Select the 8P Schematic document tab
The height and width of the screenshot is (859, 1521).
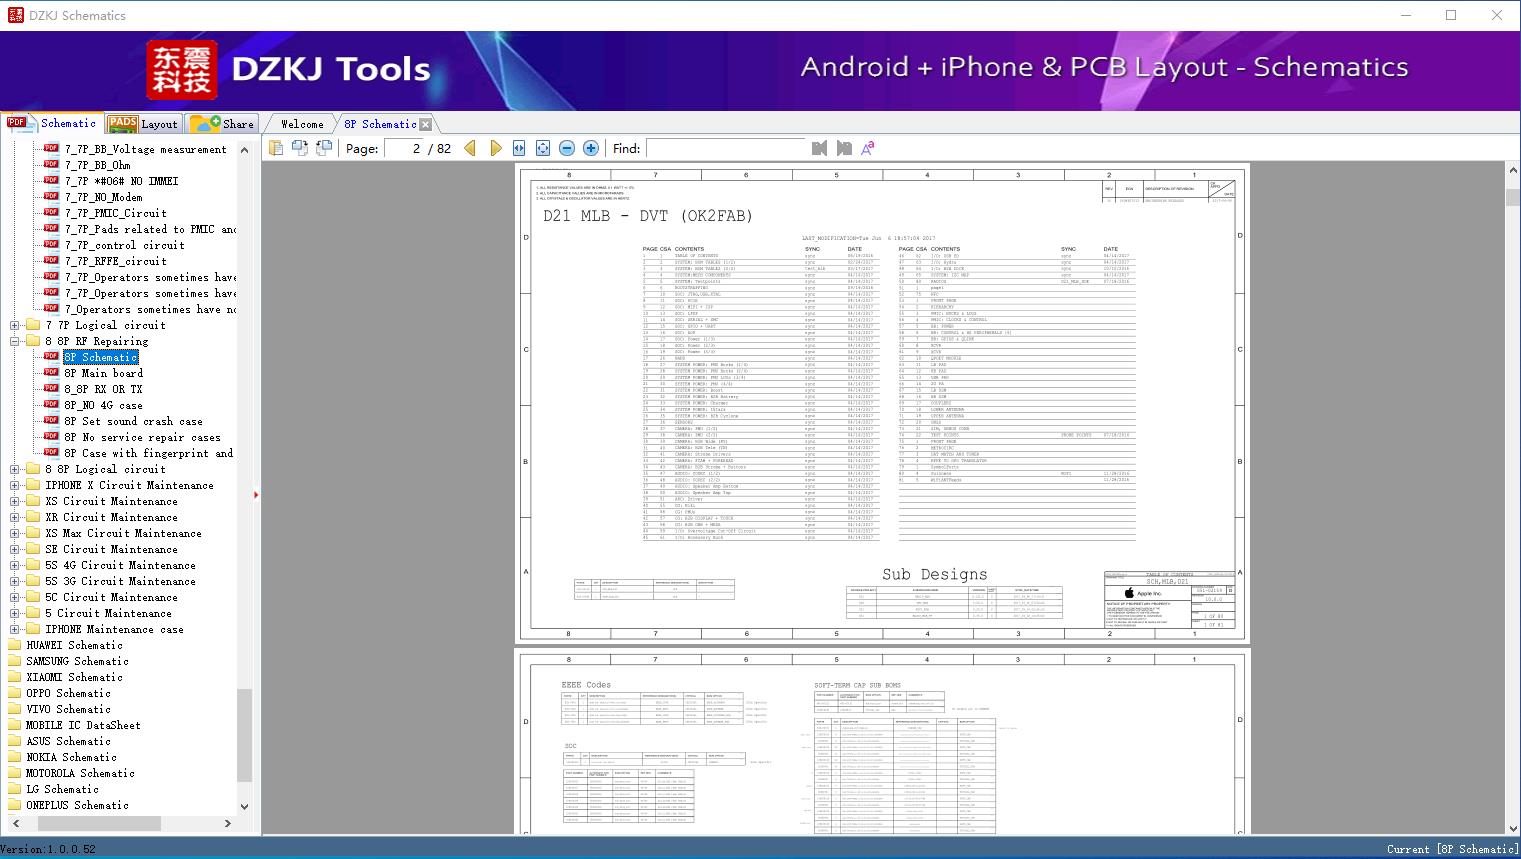coord(380,124)
